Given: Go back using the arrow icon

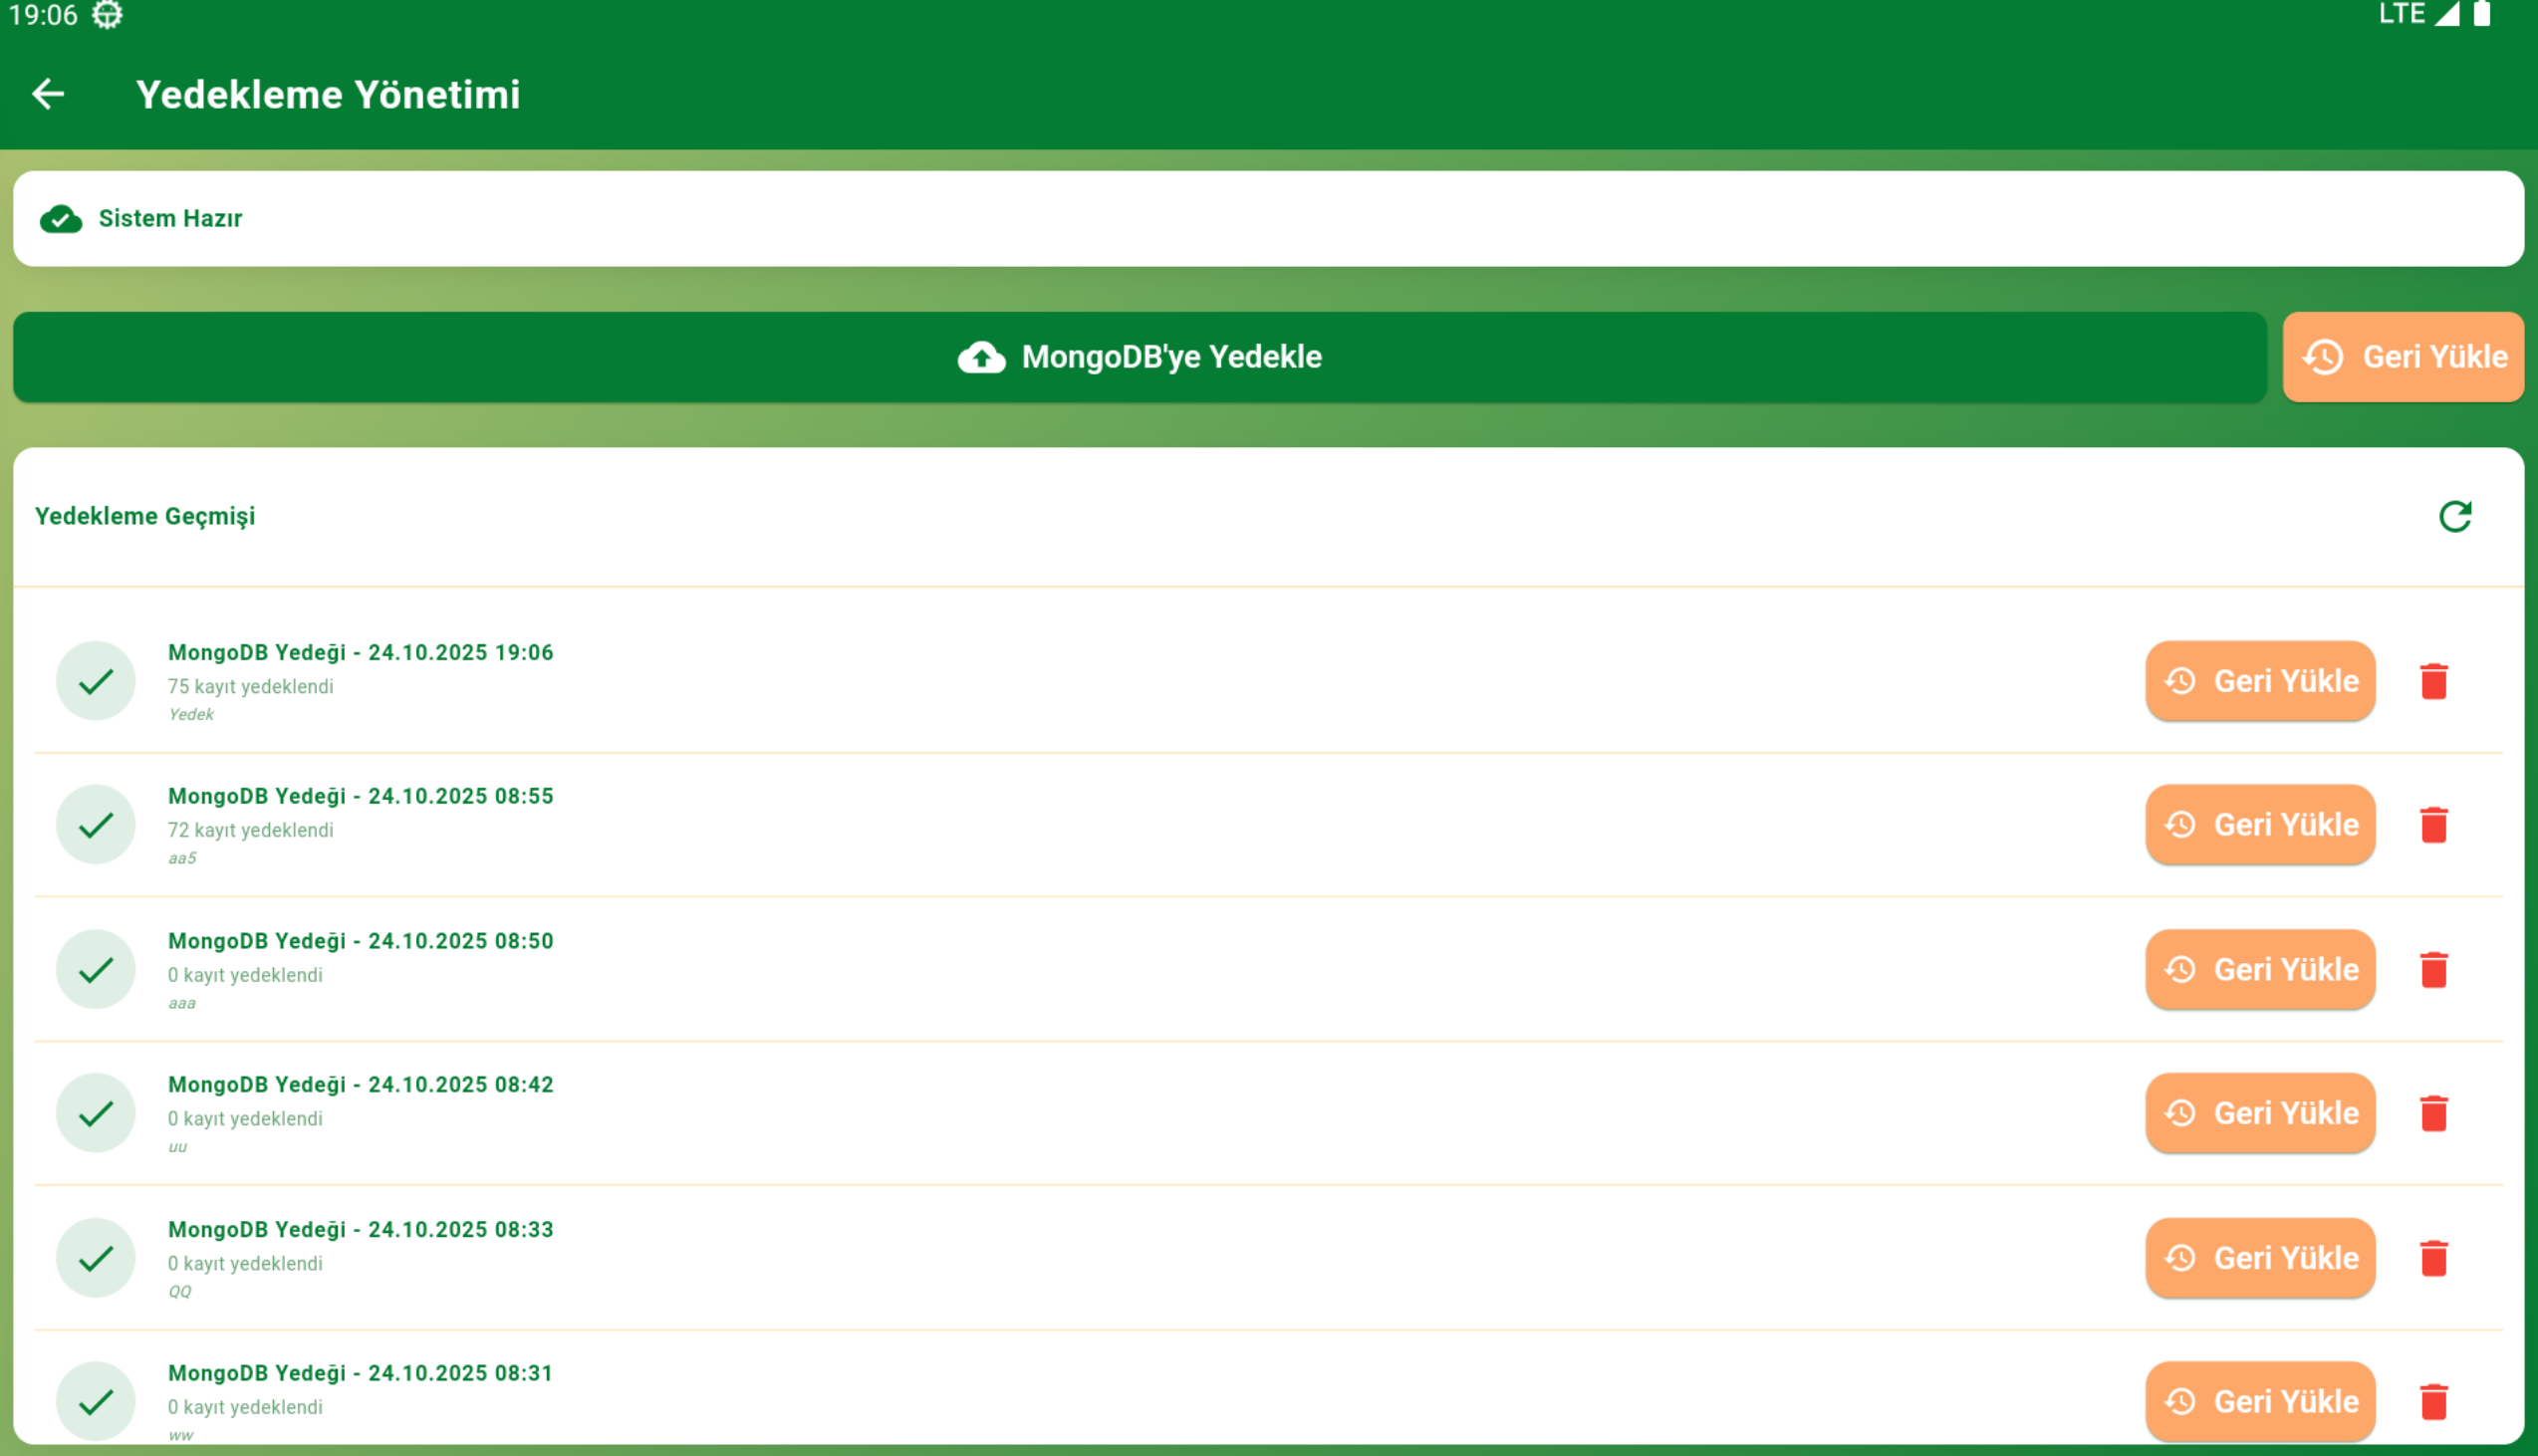Looking at the screenshot, I should tap(48, 94).
